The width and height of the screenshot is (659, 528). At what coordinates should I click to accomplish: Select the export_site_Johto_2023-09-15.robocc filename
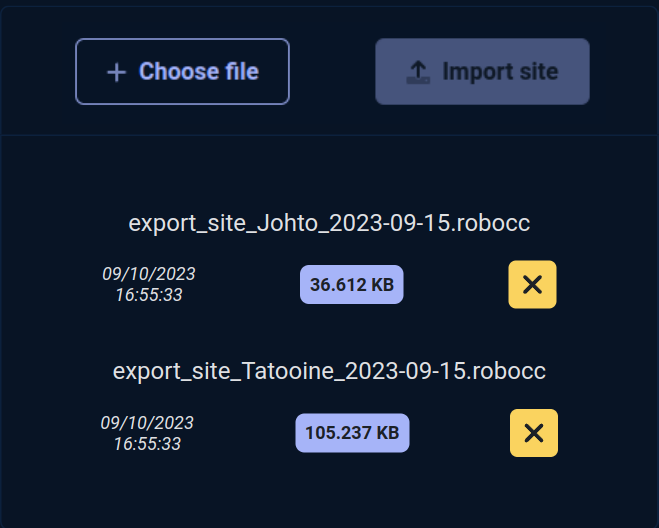[x=330, y=223]
